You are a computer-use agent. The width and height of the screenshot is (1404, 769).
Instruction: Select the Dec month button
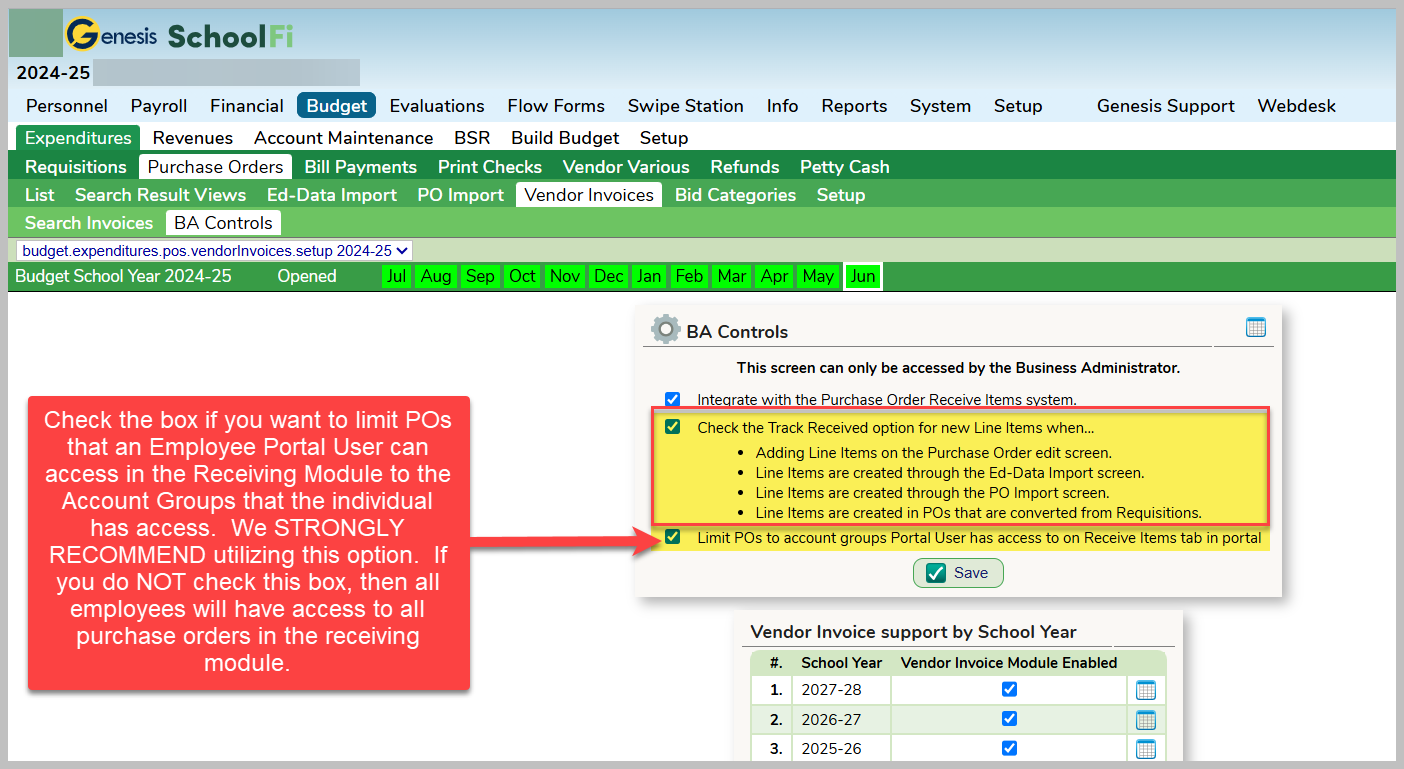click(x=609, y=276)
